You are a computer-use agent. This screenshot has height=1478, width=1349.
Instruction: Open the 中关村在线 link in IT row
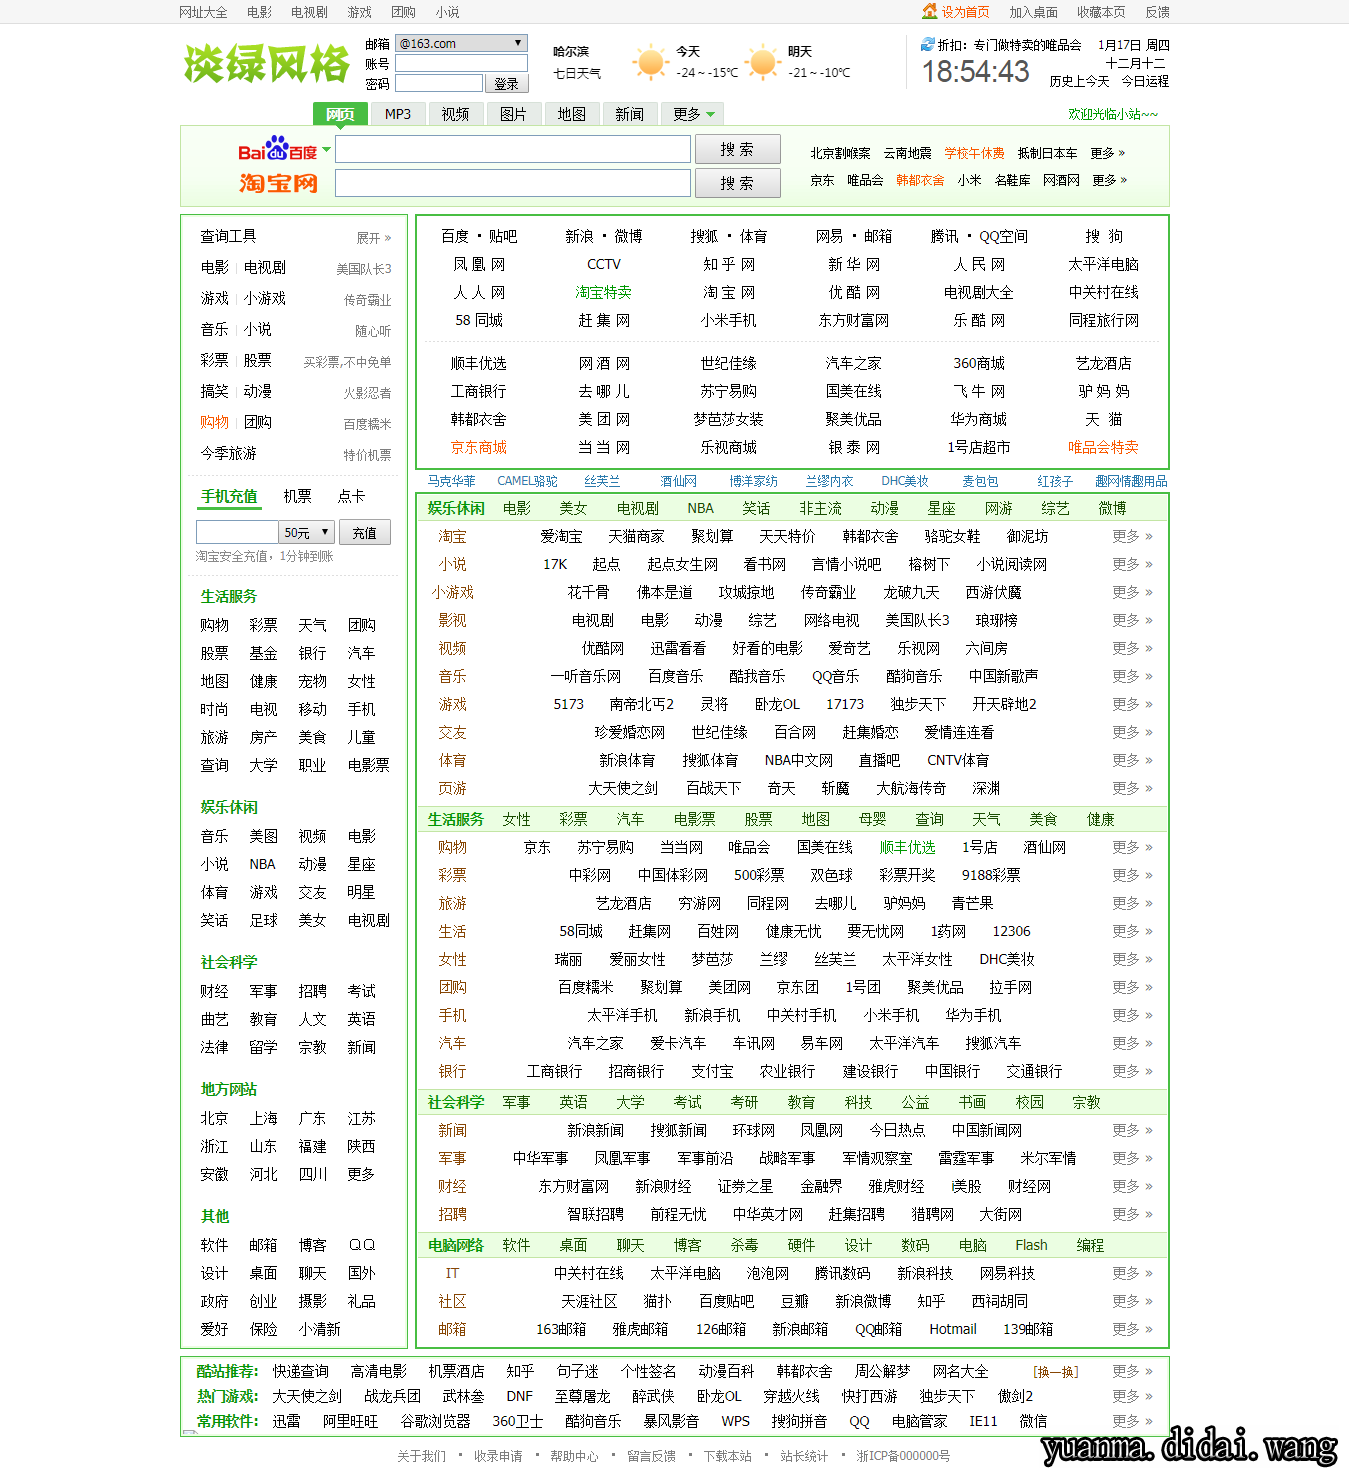click(x=589, y=1273)
